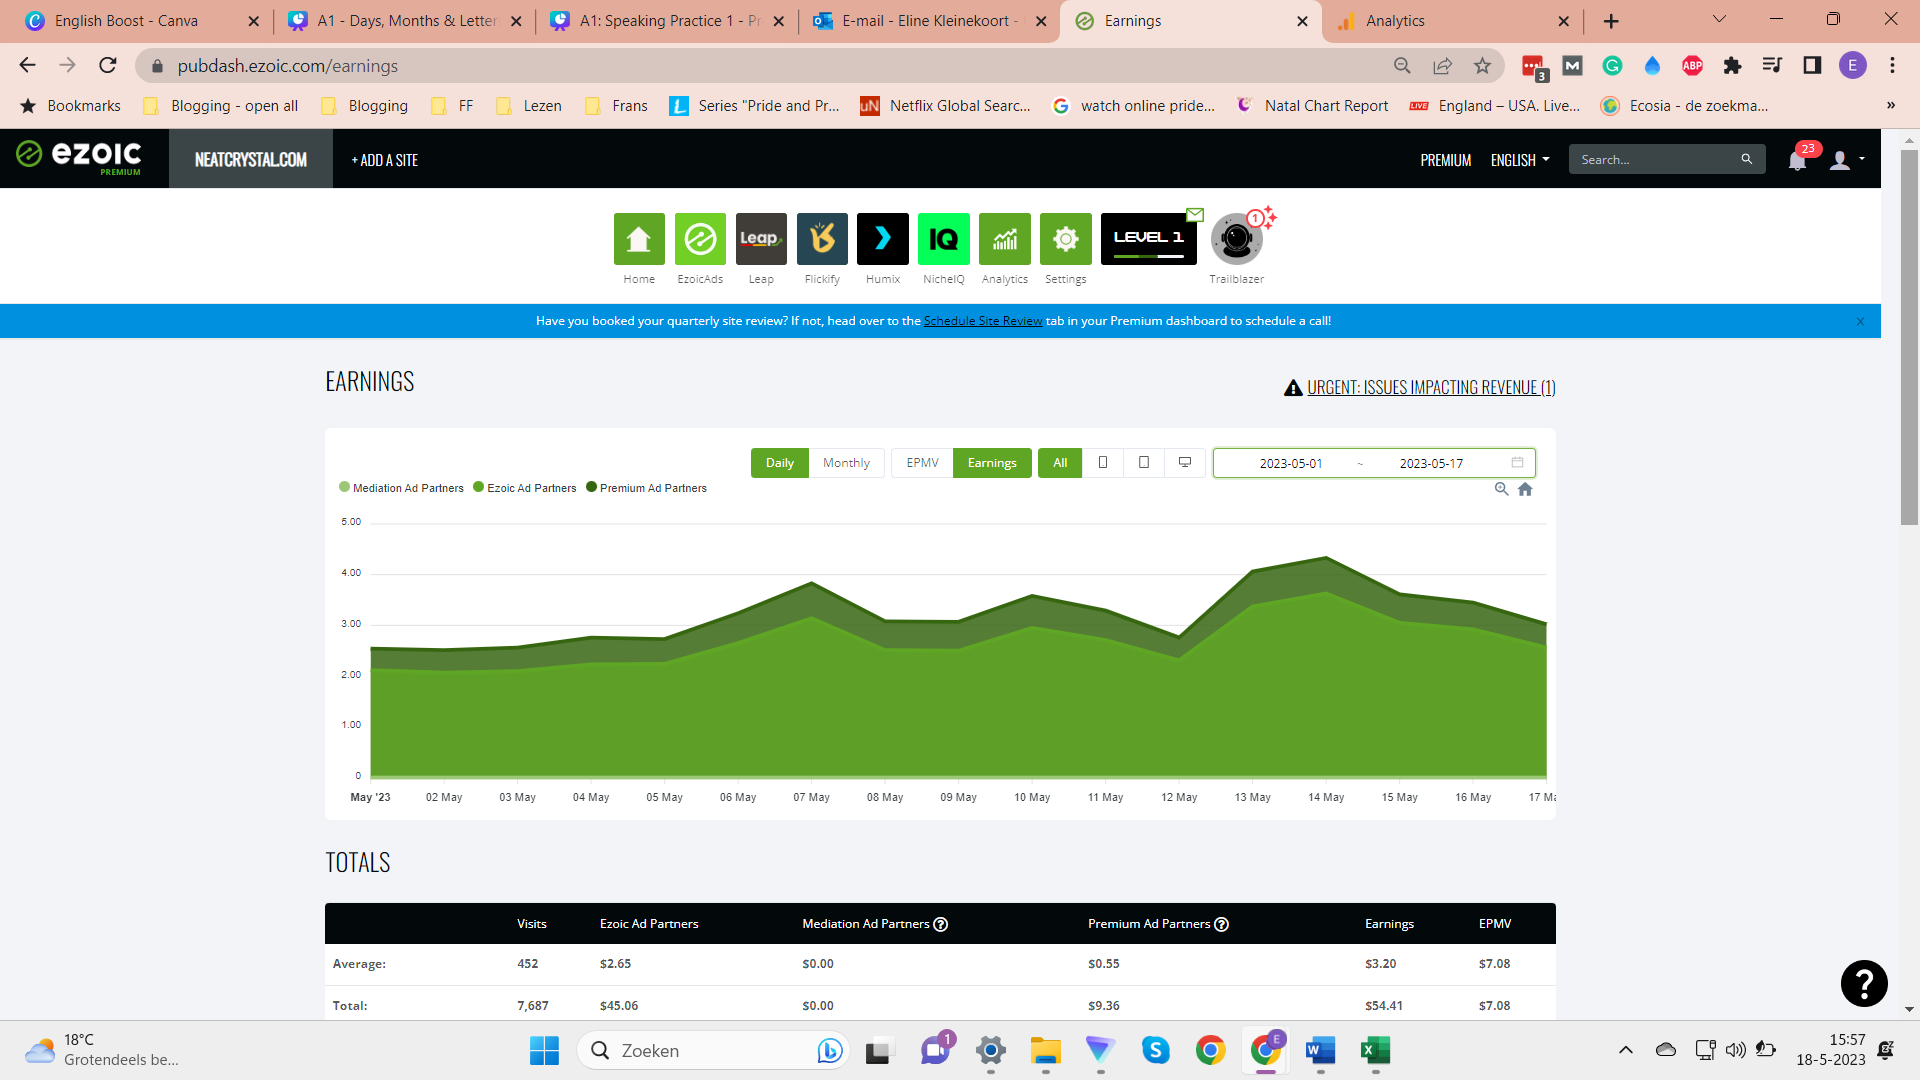Reset chart view with home icon
Image resolution: width=1920 pixels, height=1080 pixels.
[x=1525, y=489]
